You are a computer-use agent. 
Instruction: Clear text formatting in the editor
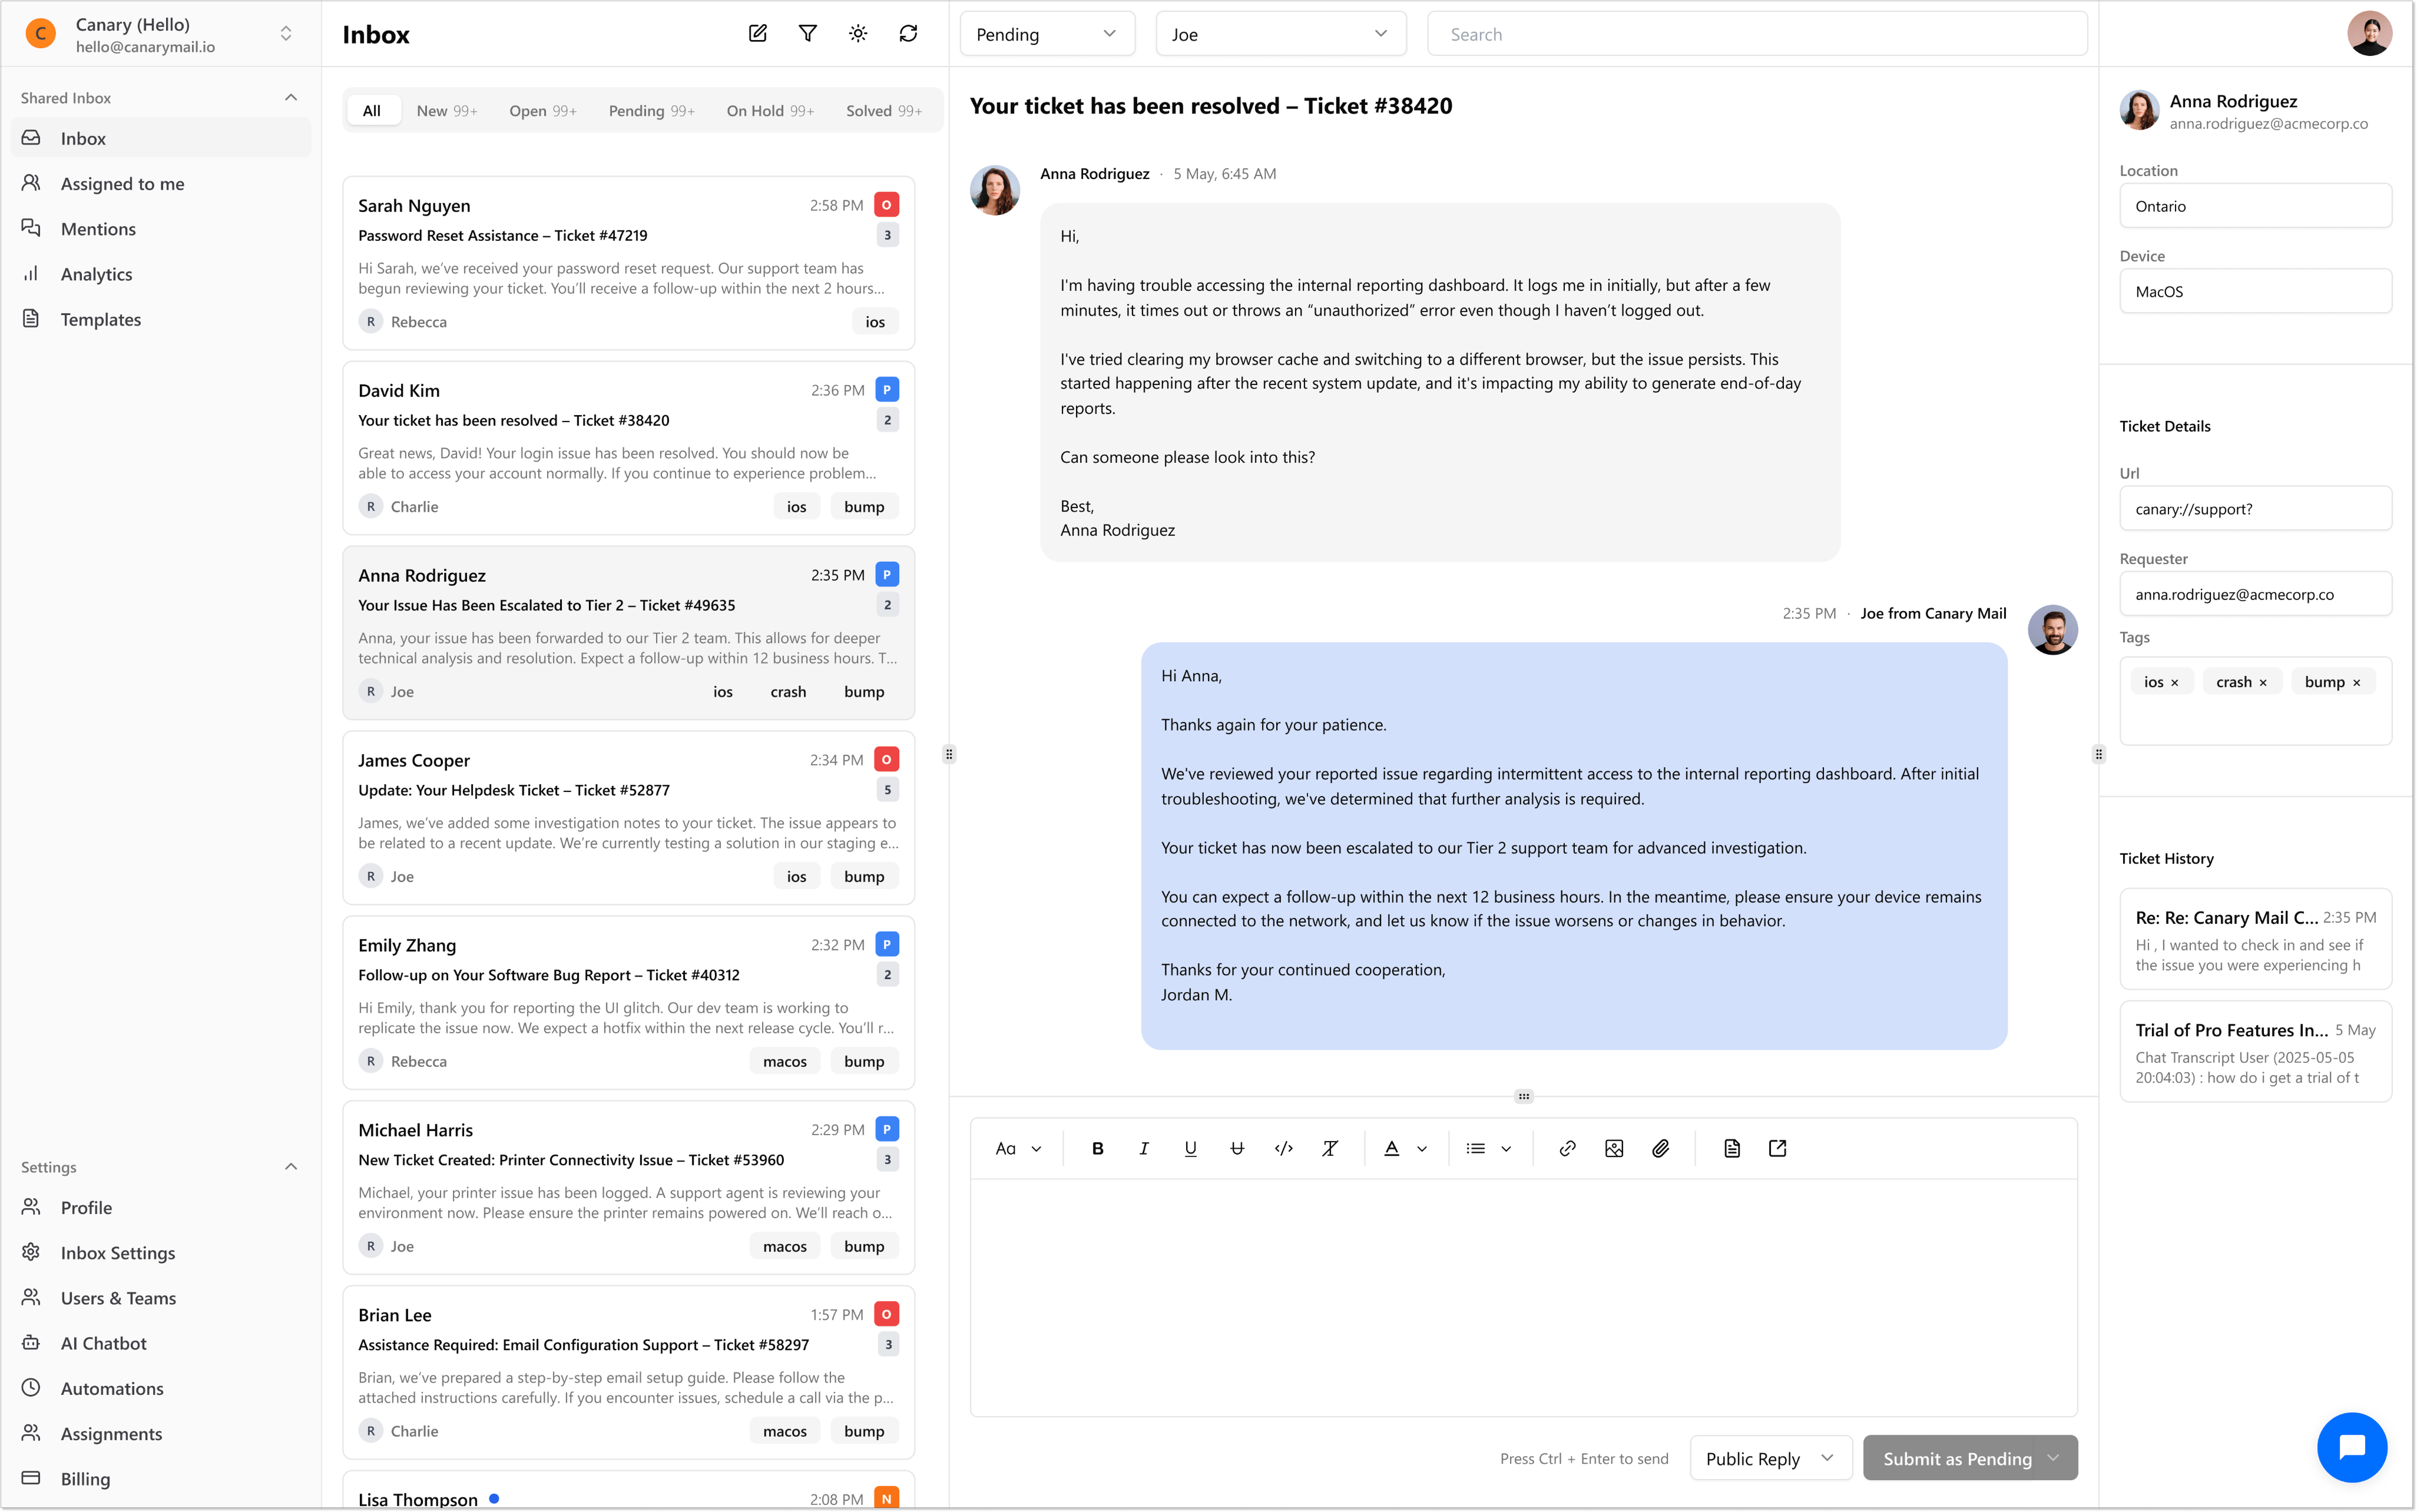coord(1330,1148)
